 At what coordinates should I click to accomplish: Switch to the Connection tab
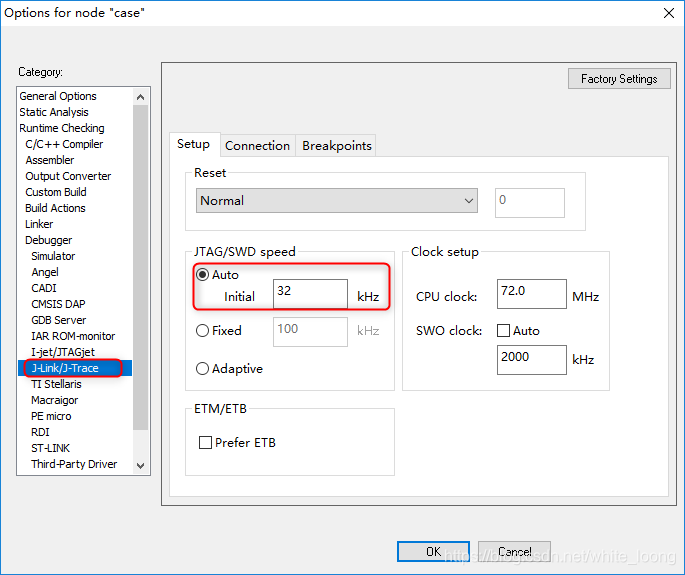click(x=257, y=145)
